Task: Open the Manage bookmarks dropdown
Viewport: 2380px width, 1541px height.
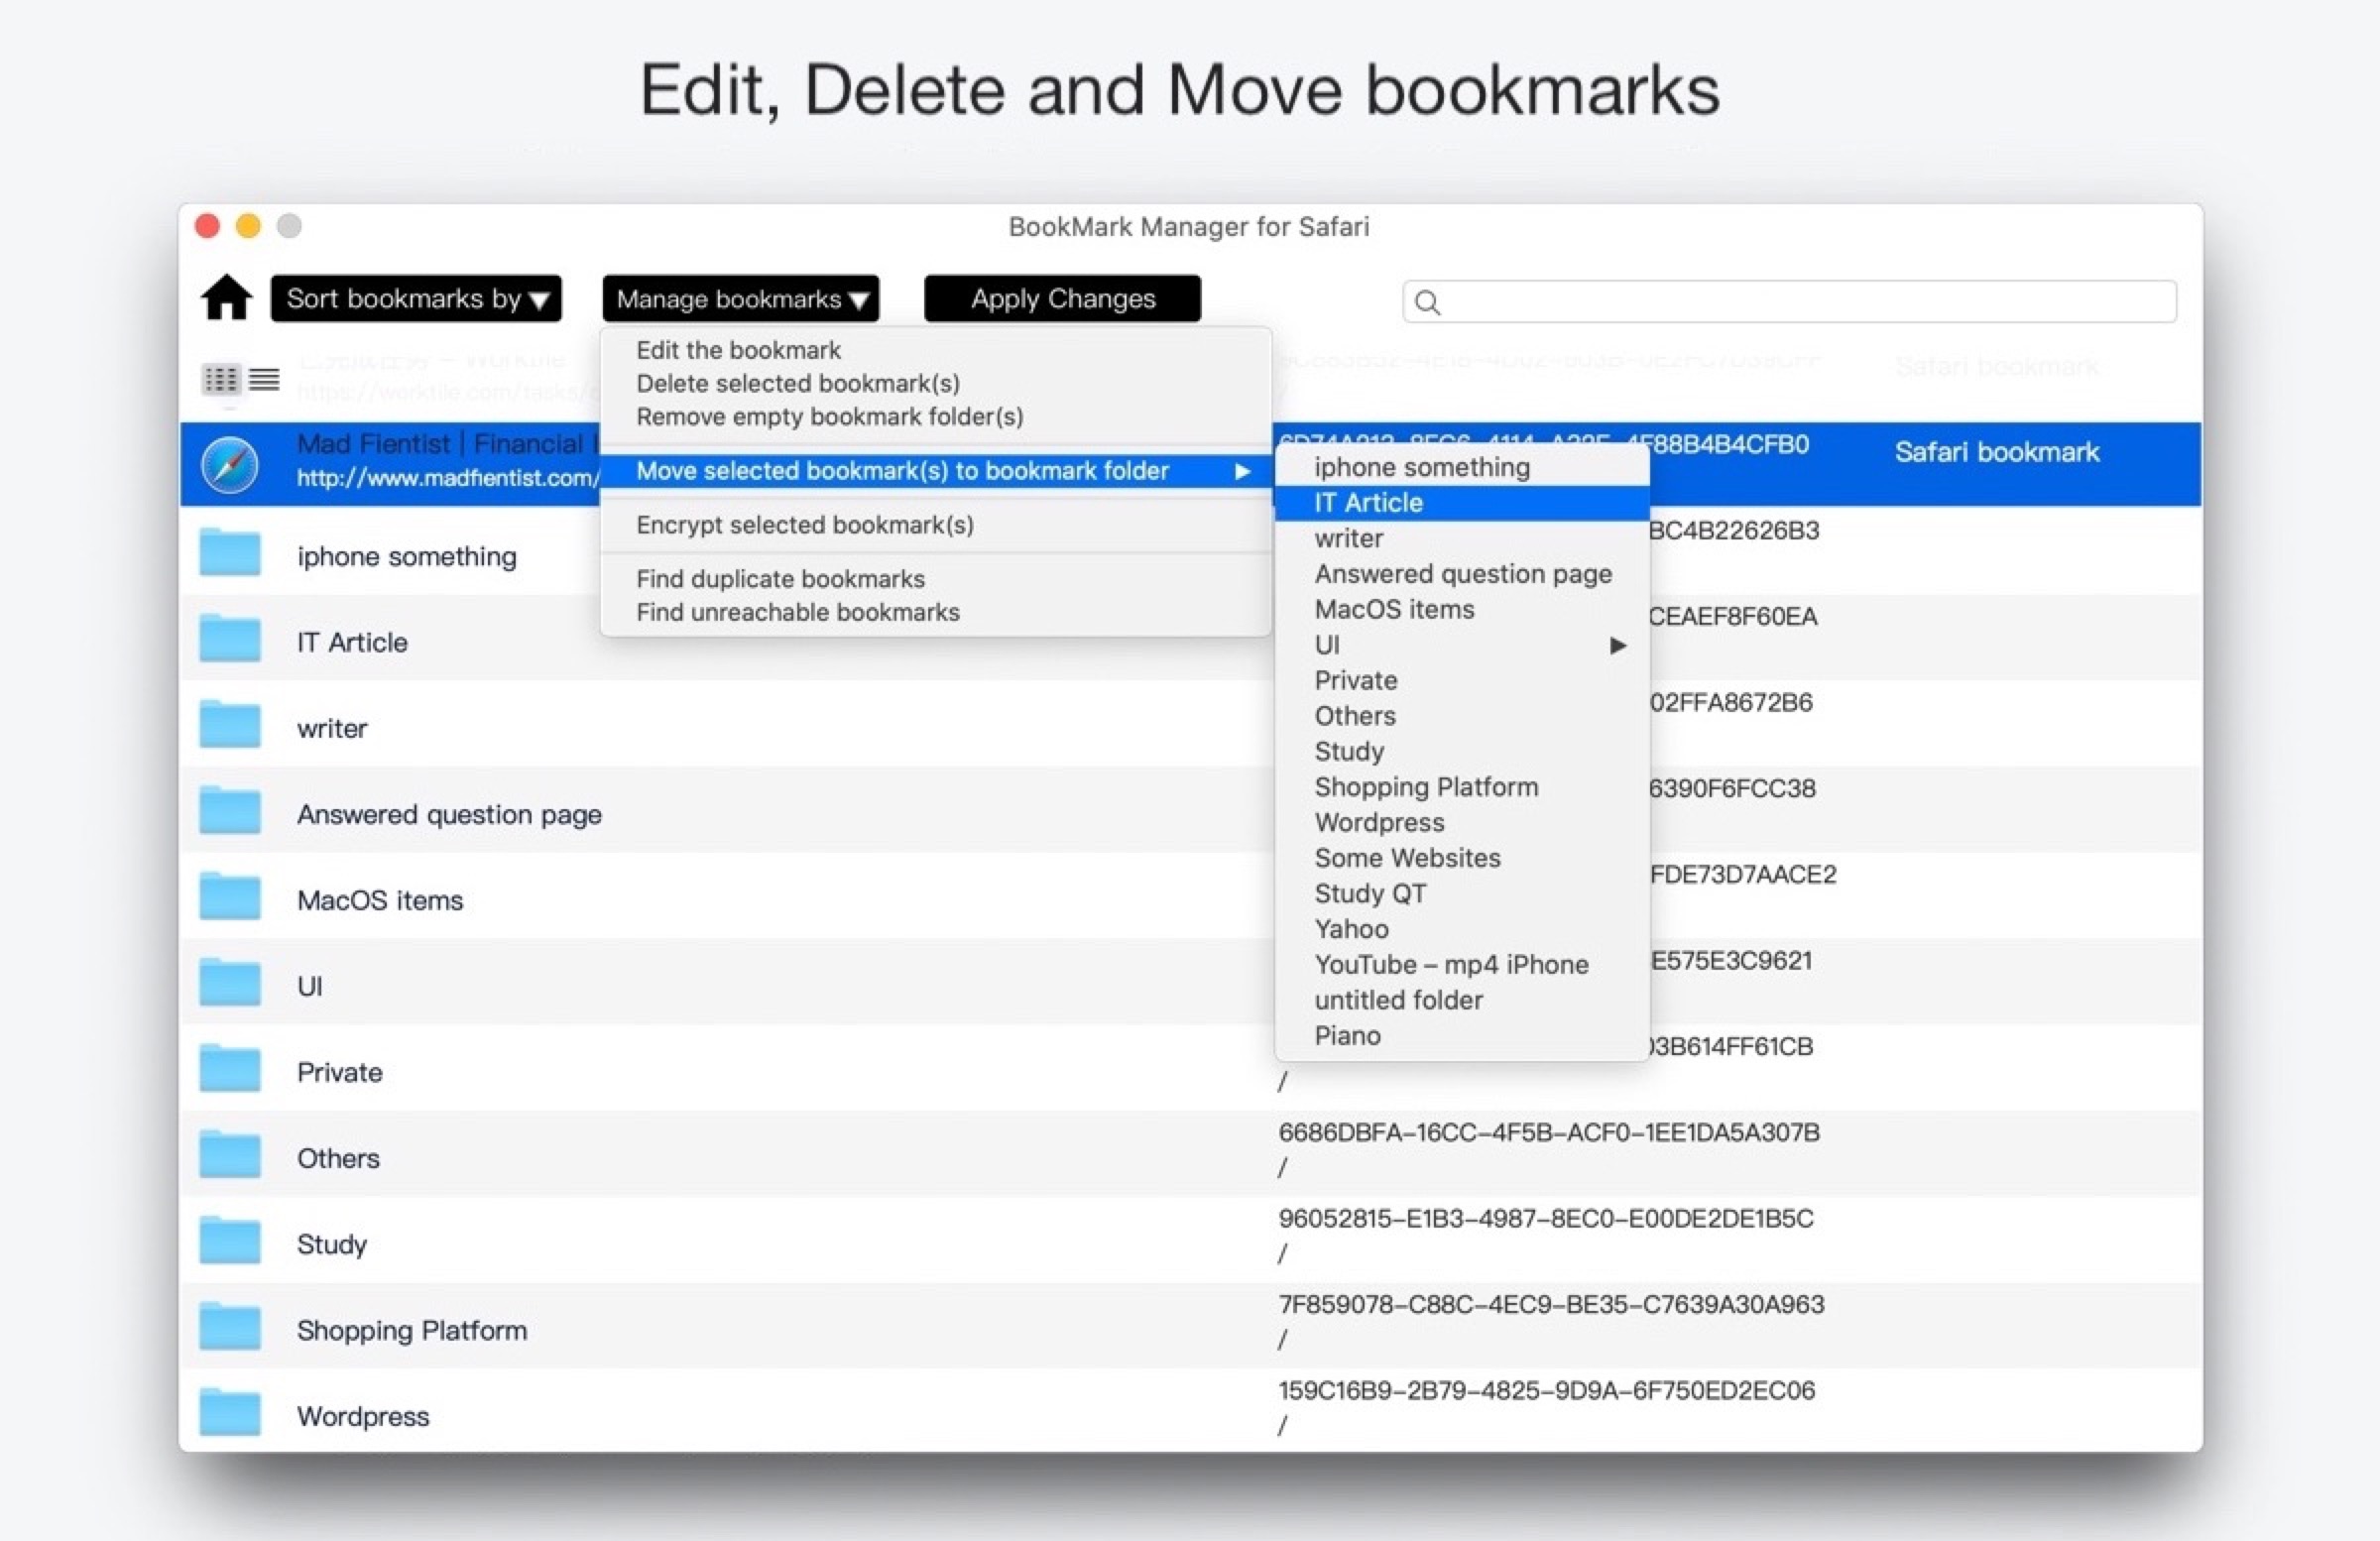Action: pos(740,298)
